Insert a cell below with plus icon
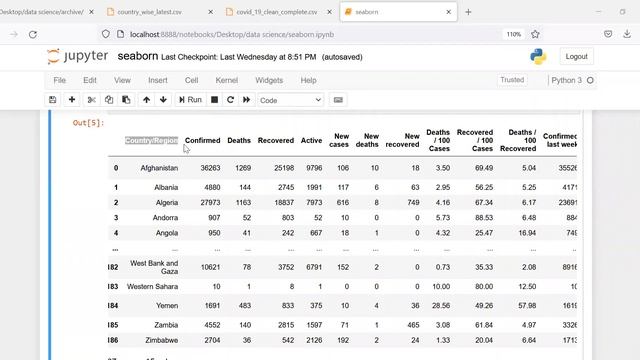 [72, 100]
